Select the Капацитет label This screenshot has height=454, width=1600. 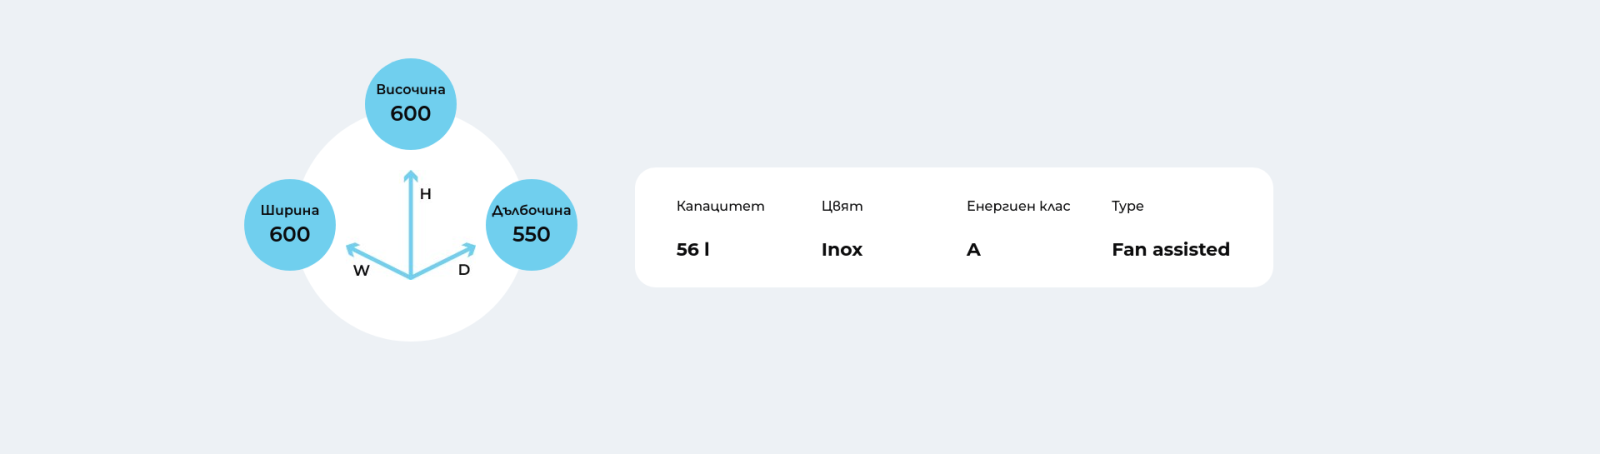tap(720, 206)
